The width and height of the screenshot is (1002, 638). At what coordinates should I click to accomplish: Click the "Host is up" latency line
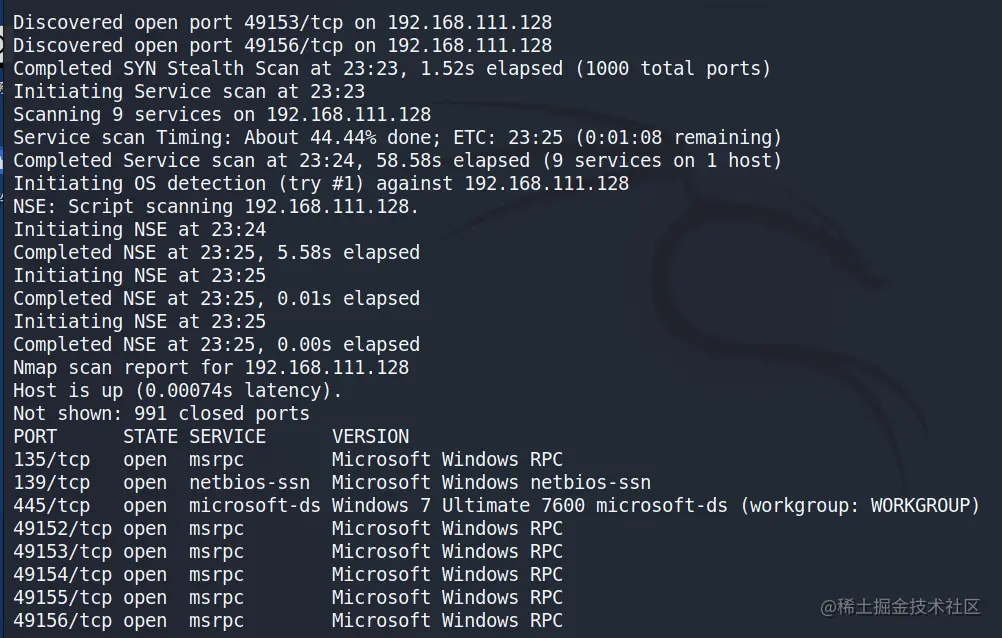(x=177, y=391)
